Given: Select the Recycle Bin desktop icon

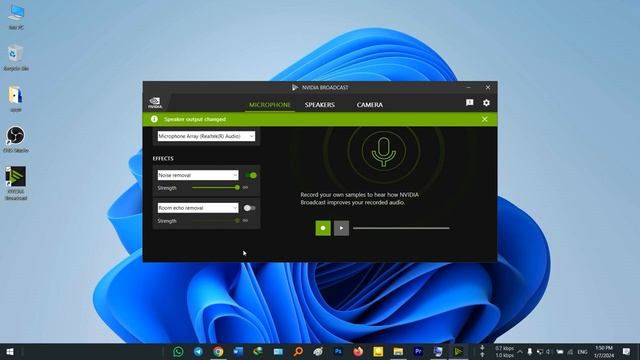Looking at the screenshot, I should [x=16, y=58].
